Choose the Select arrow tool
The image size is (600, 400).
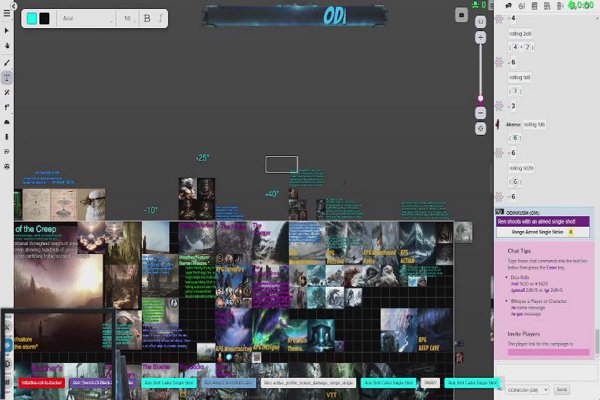pos(7,30)
